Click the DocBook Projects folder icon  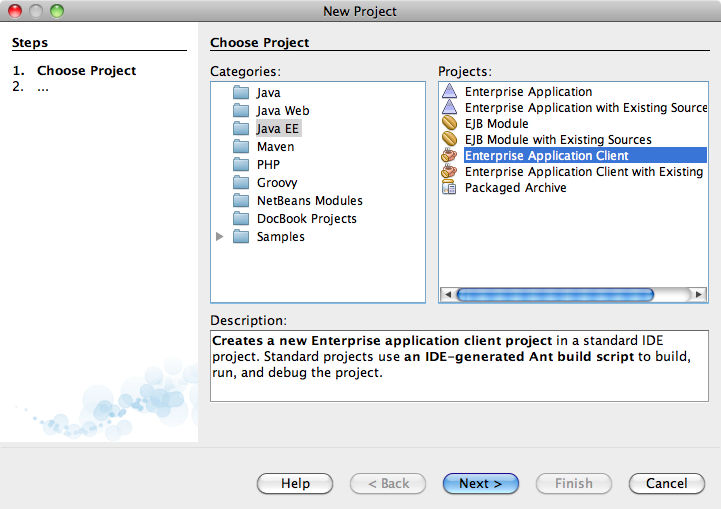tap(241, 218)
